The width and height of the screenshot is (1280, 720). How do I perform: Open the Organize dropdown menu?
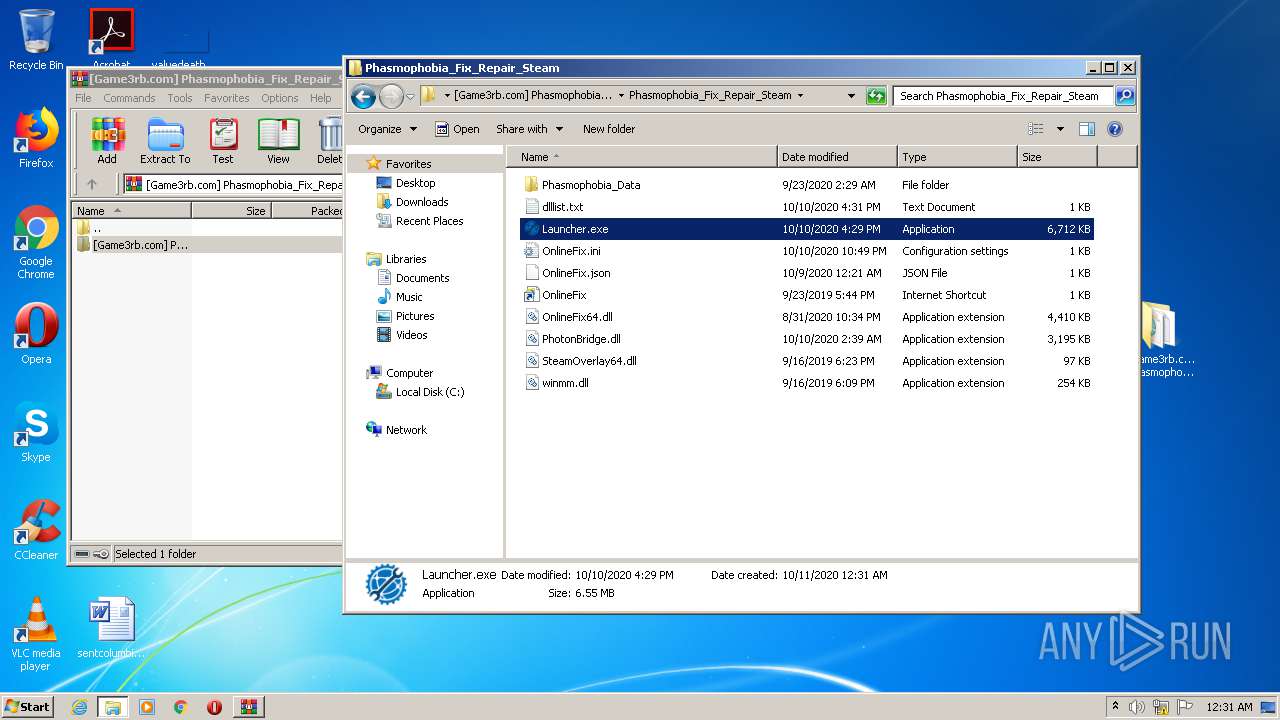[387, 129]
